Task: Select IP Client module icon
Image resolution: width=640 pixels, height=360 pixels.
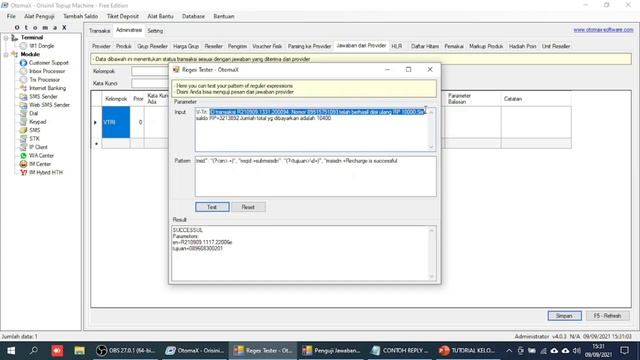Action: pos(23,147)
